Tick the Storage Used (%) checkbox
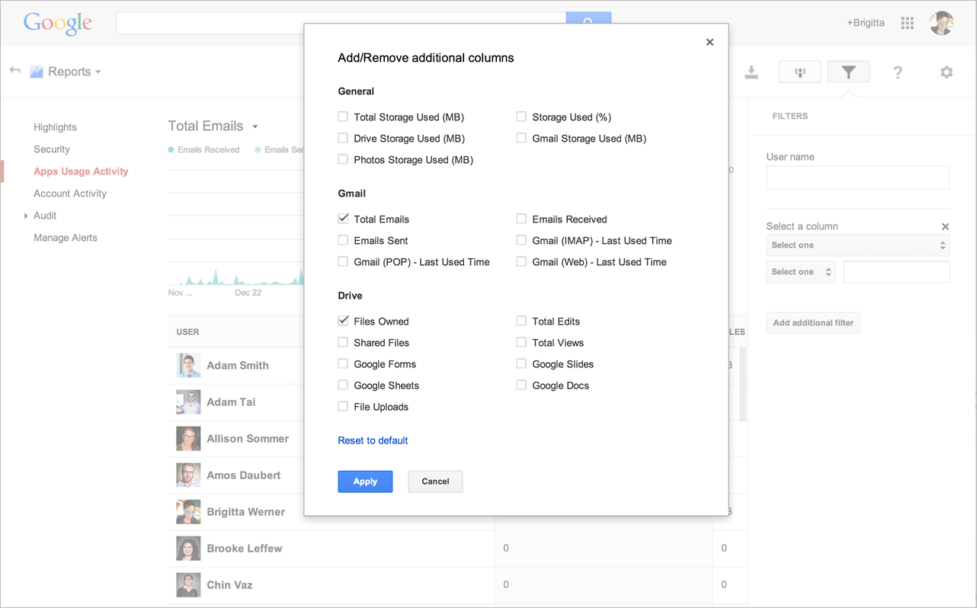This screenshot has width=977, height=608. tap(522, 117)
